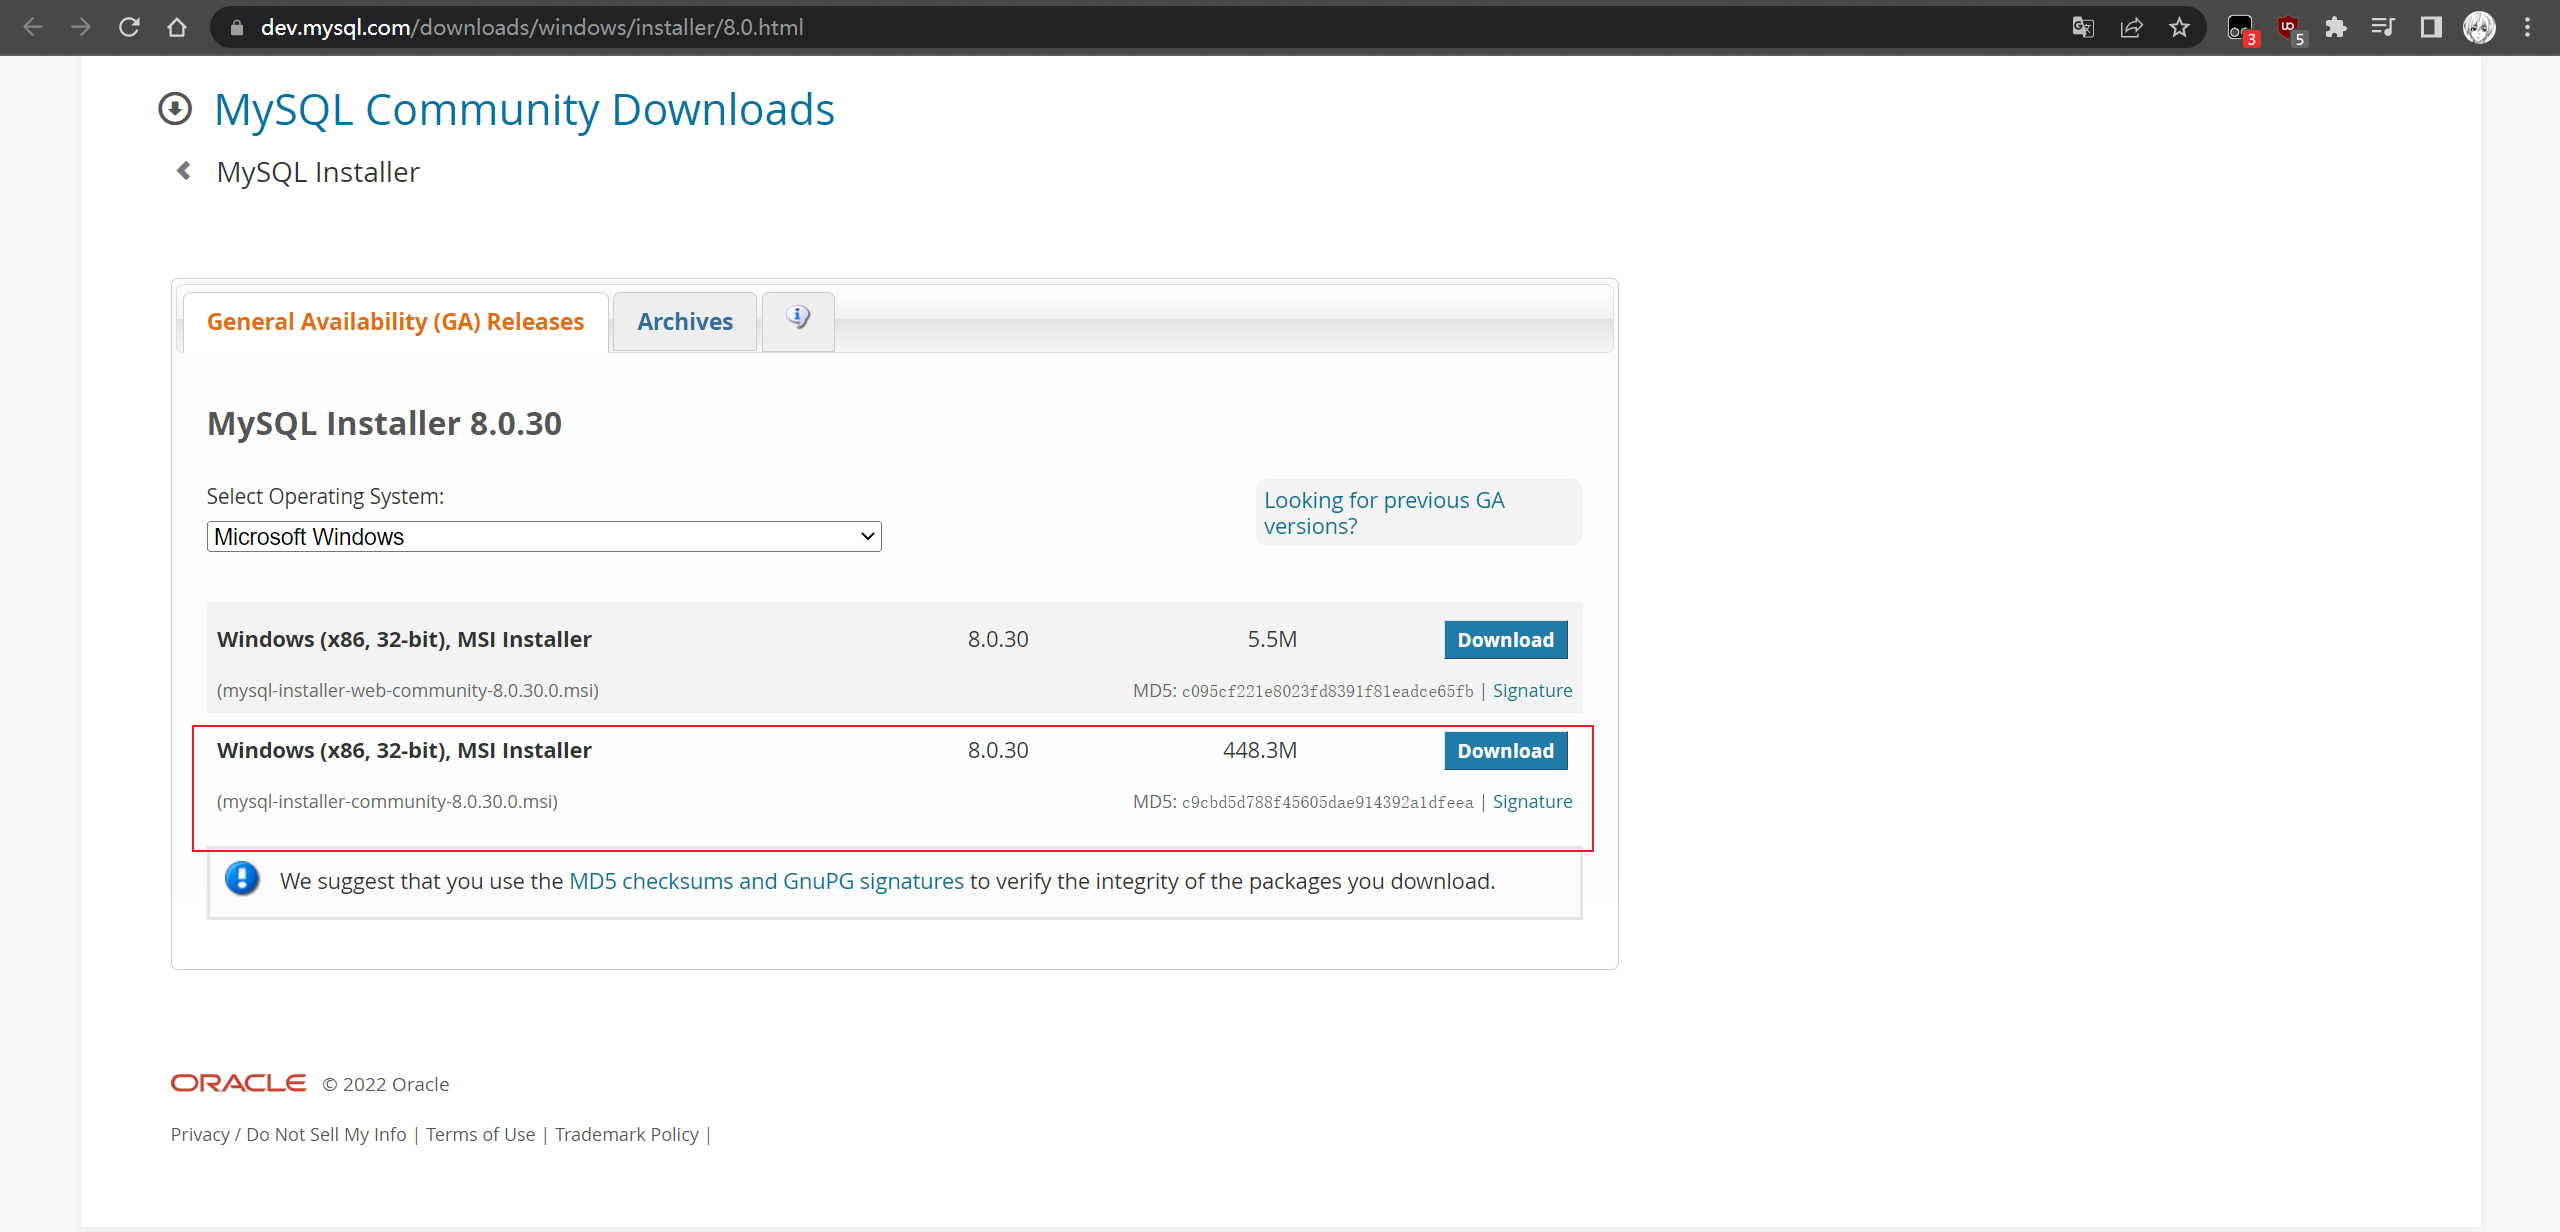Toggle the browser side panel icon
Screen dimensions: 2560x1232
(2431, 27)
